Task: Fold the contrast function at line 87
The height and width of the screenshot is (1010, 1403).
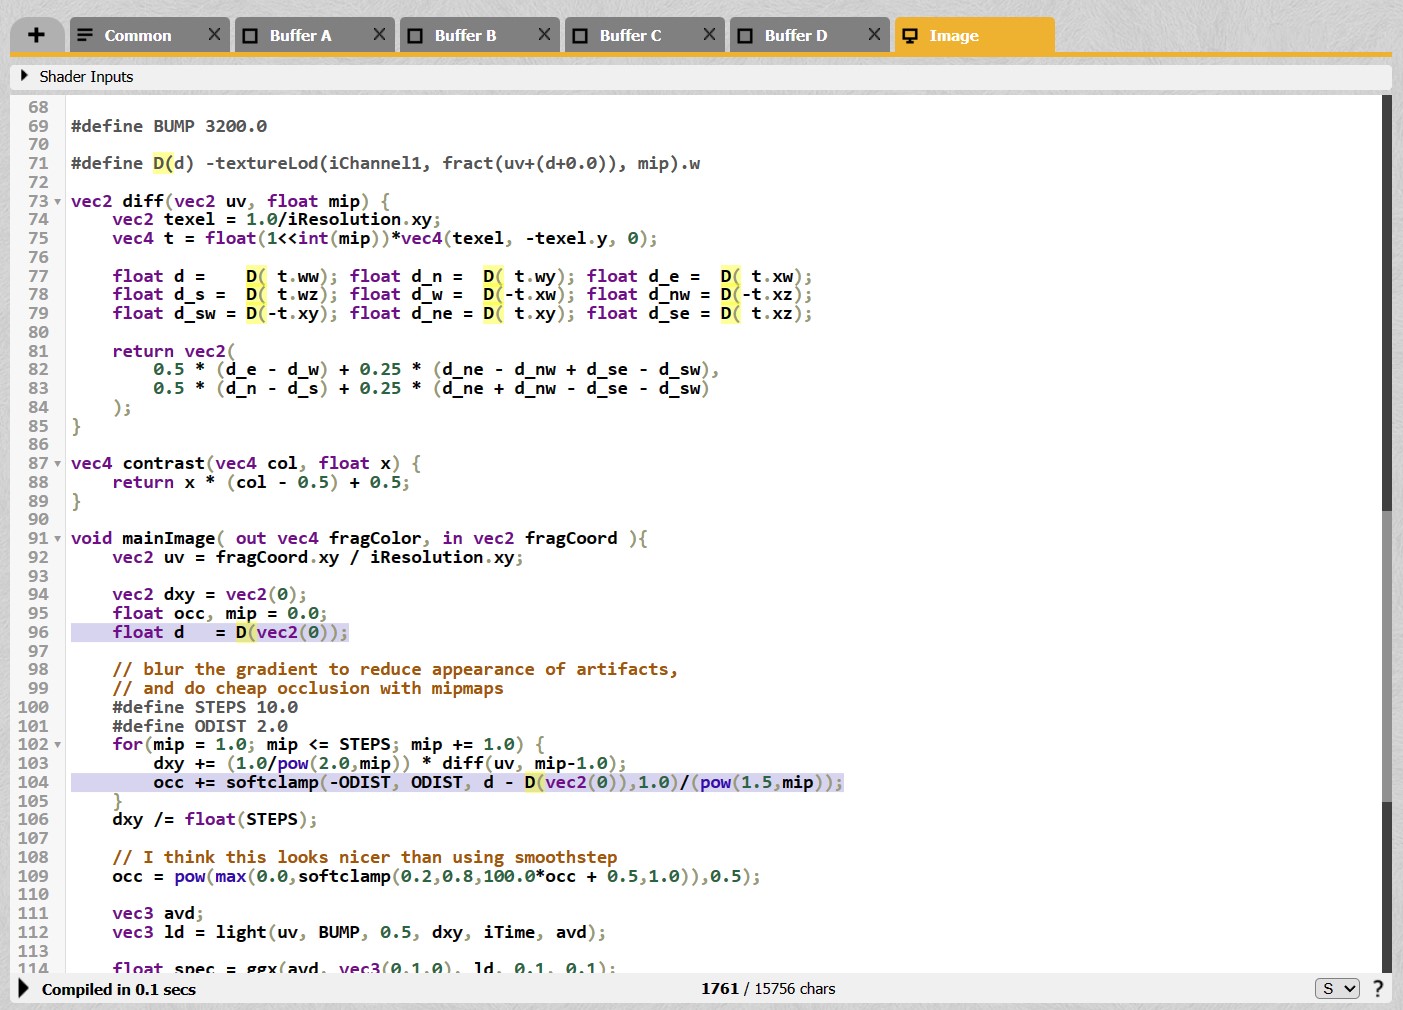Action: [x=58, y=464]
